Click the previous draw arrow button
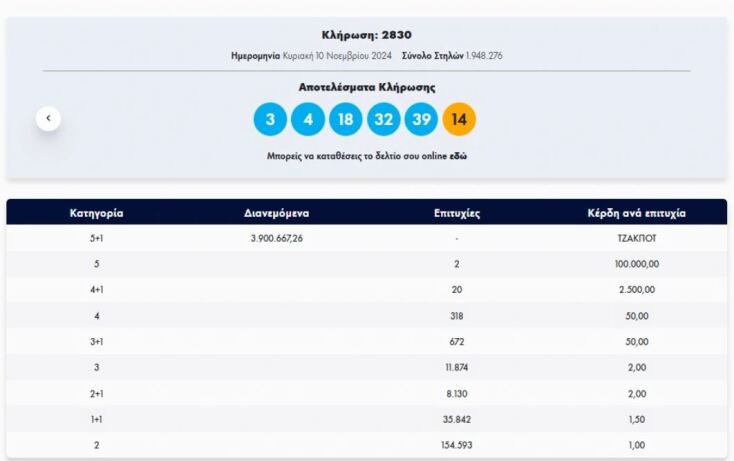The image size is (734, 461). 48,118
